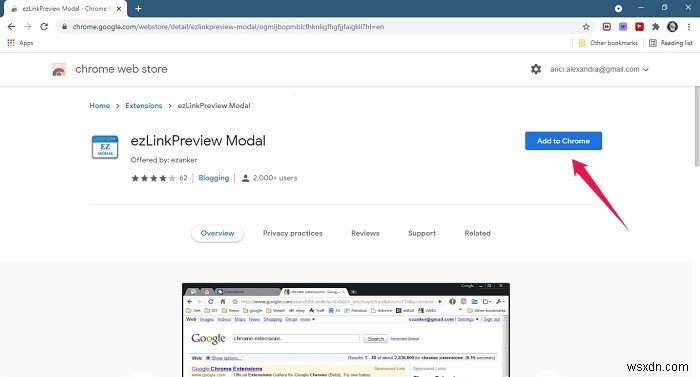Open Other bookmarks folder

pos(608,43)
